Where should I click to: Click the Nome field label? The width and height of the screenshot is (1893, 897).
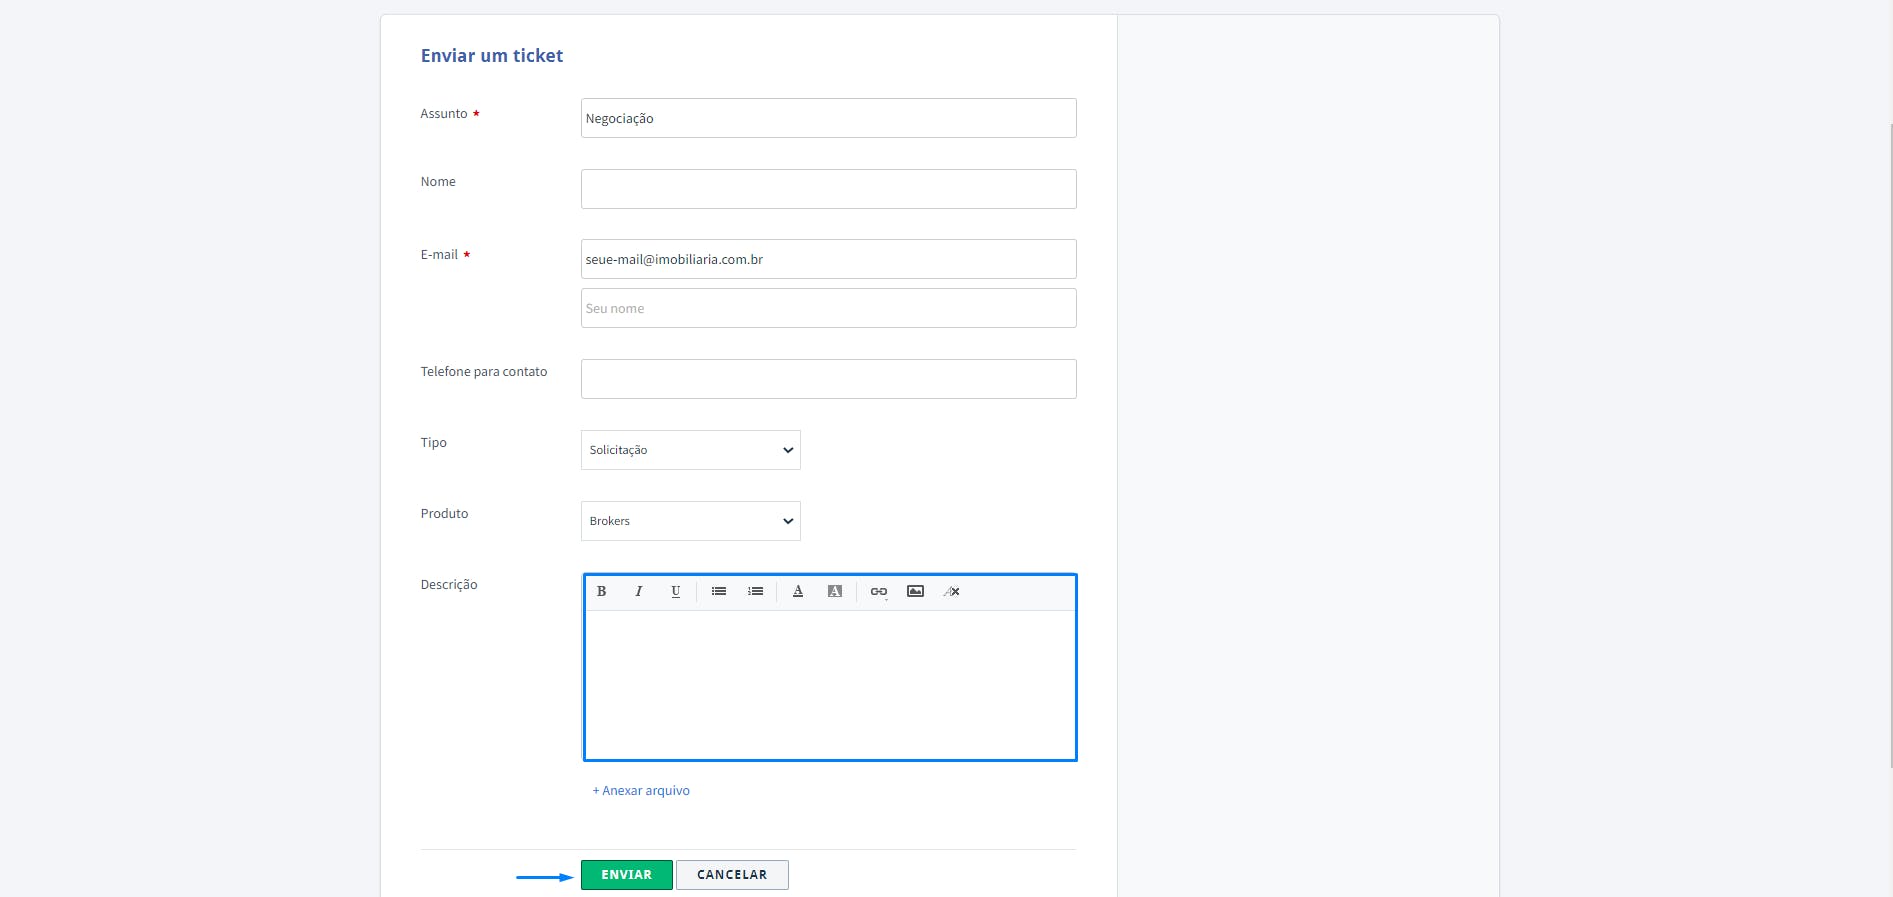[x=438, y=182]
